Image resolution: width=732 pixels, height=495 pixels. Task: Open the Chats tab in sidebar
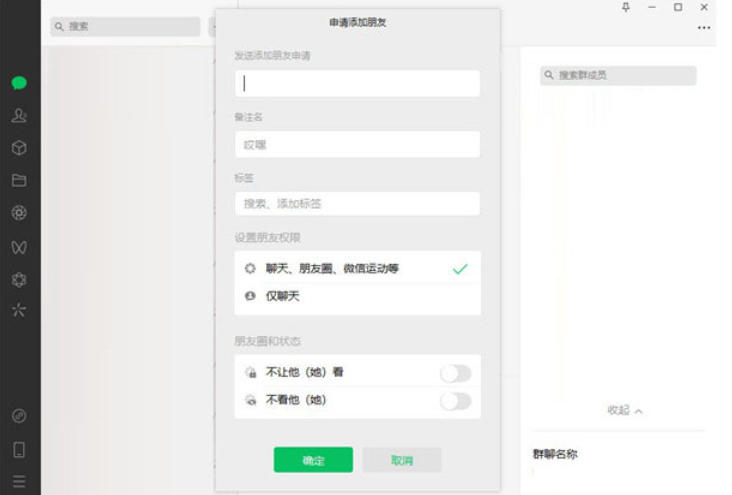click(19, 83)
